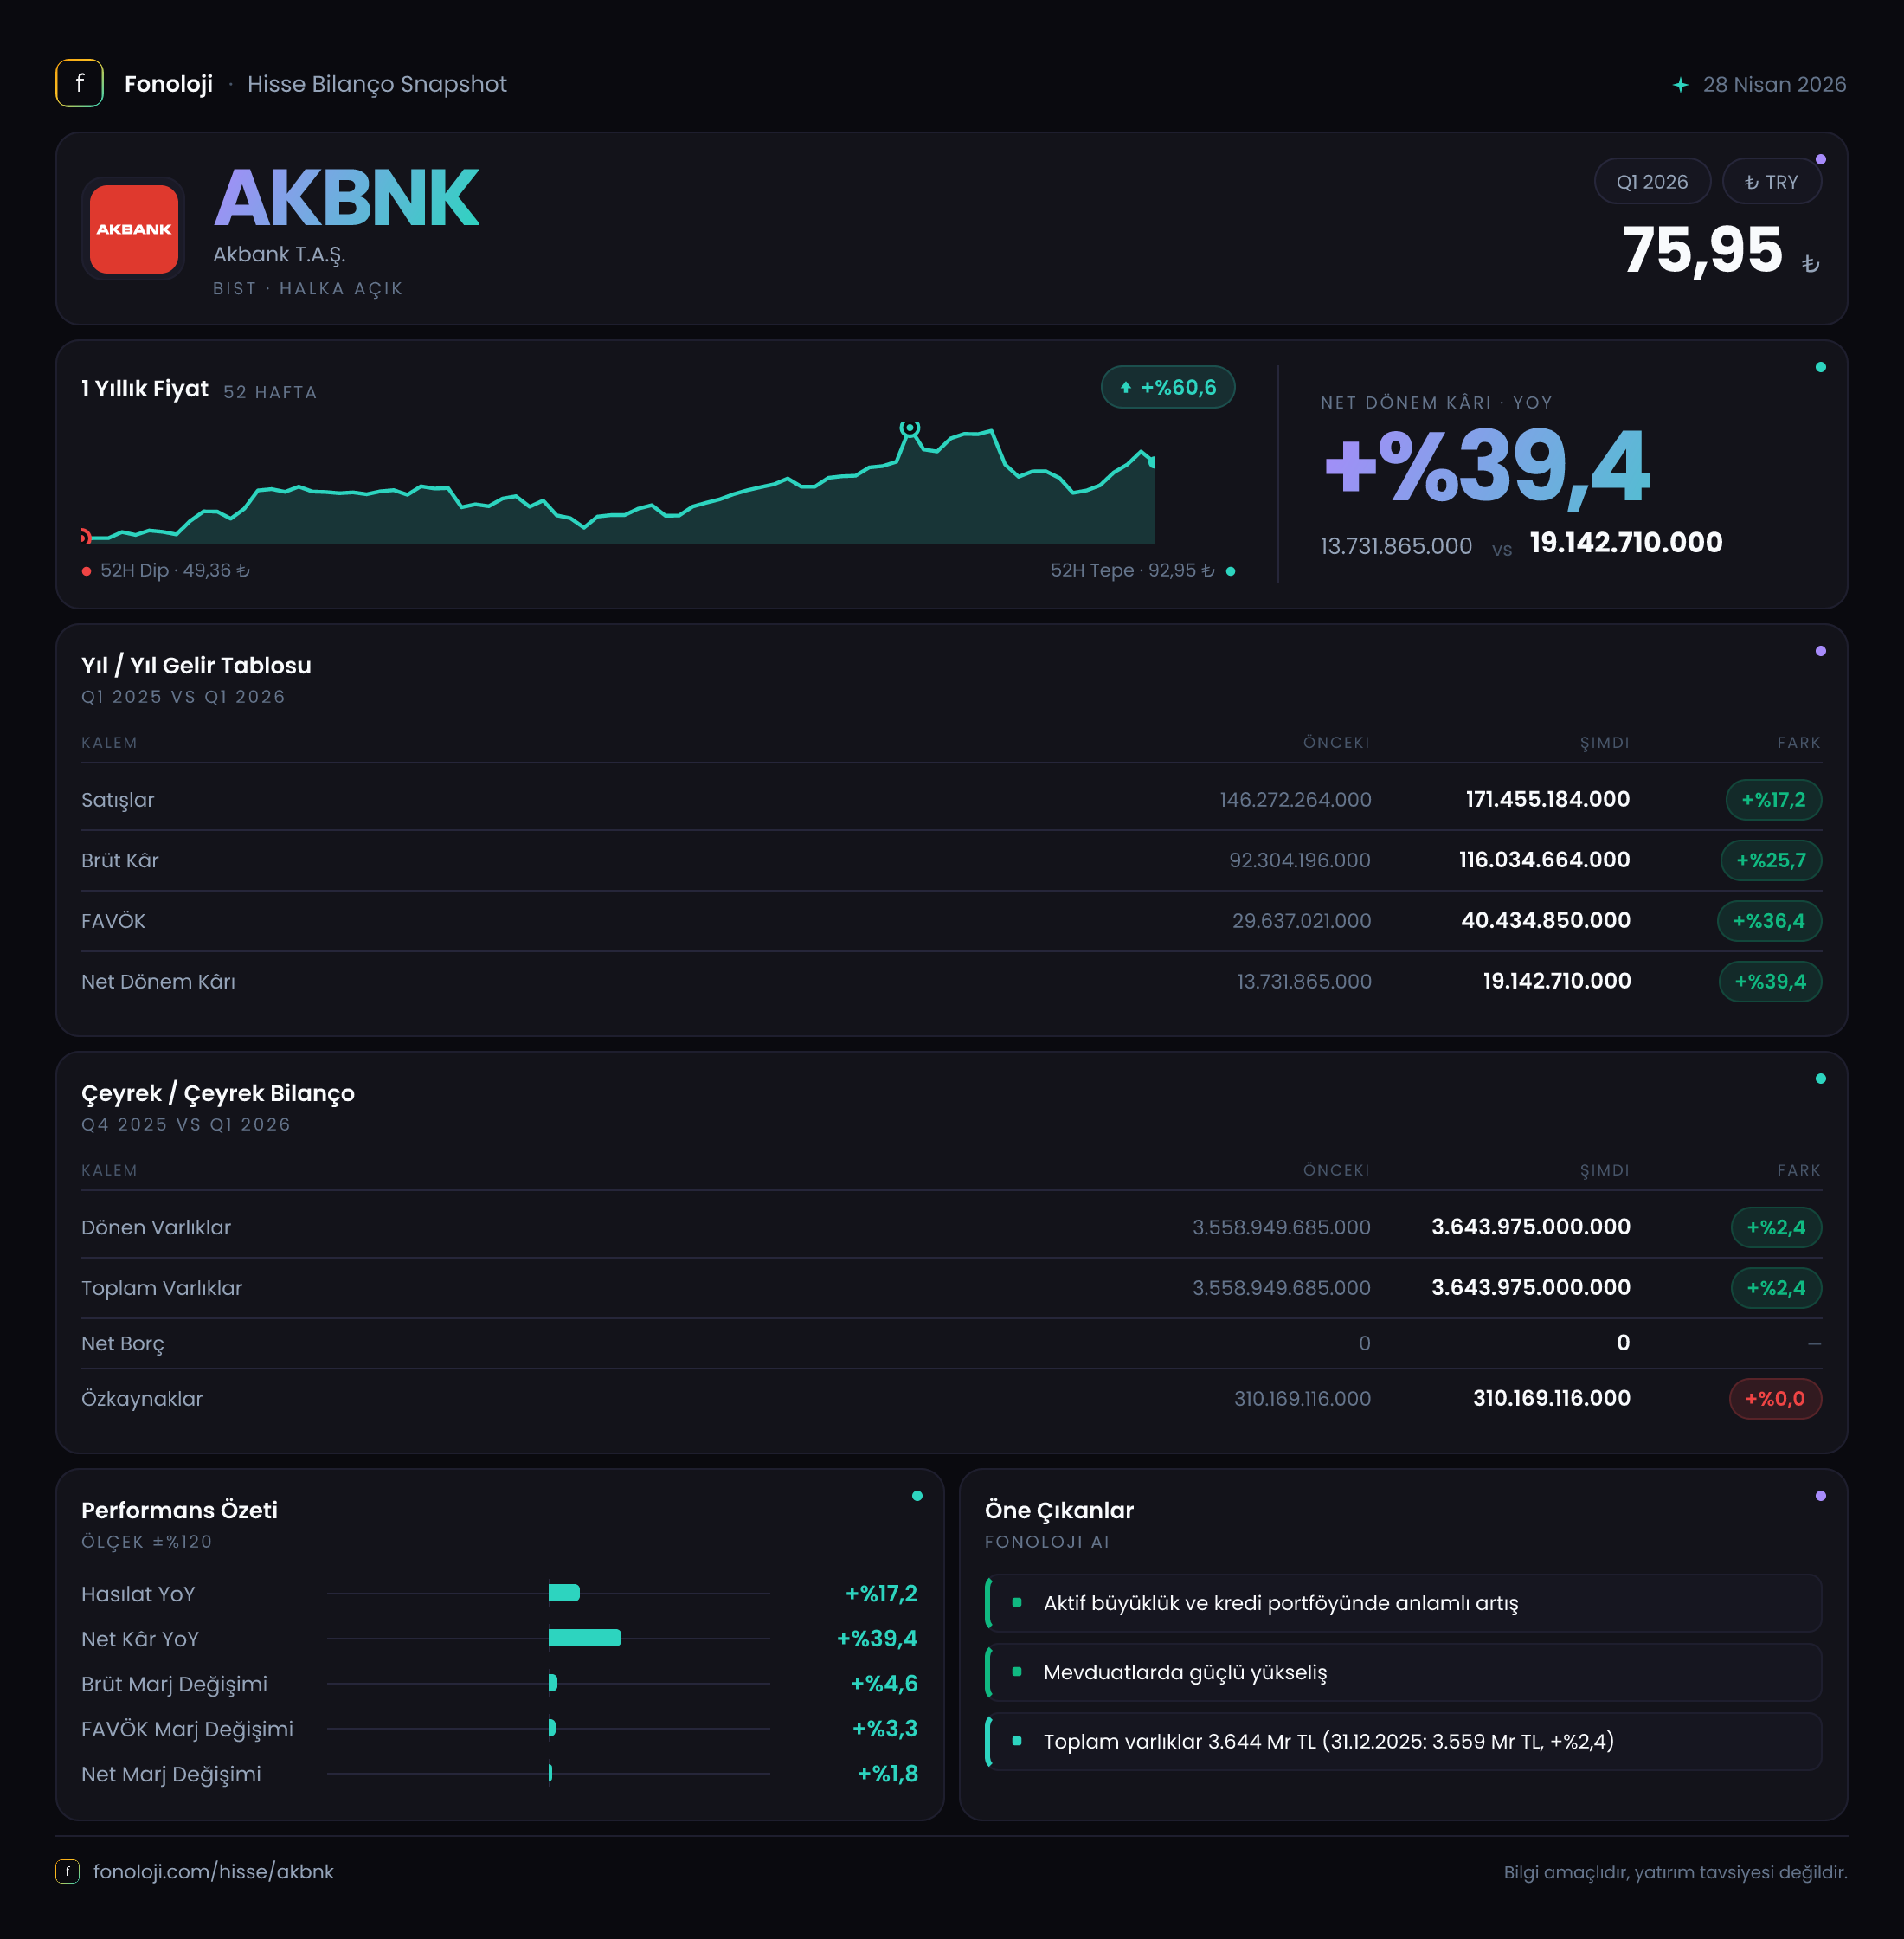Screen dimensions: 1904x1939
Task: Click the FAVÖK +%36,4 change badge
Action: pos(1769,921)
